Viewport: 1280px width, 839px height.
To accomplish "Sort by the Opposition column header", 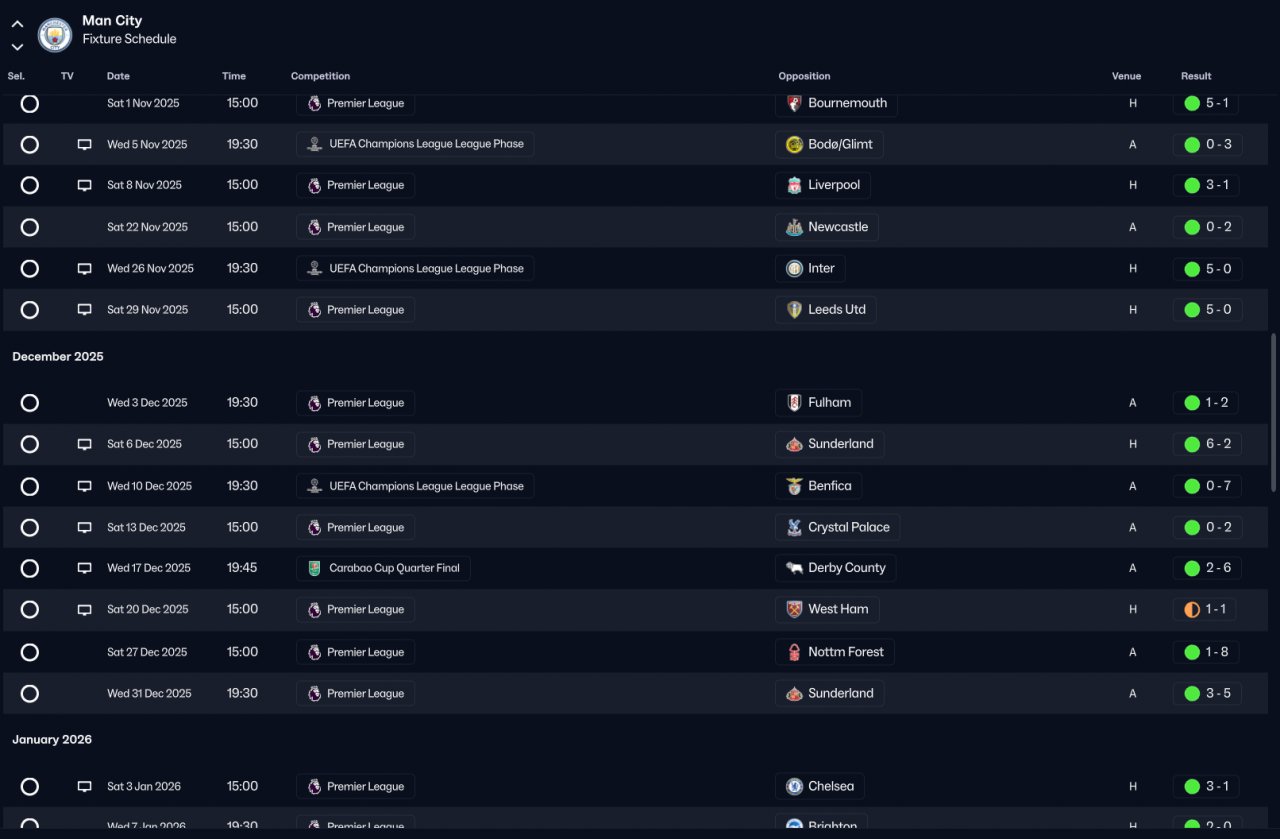I will [804, 76].
